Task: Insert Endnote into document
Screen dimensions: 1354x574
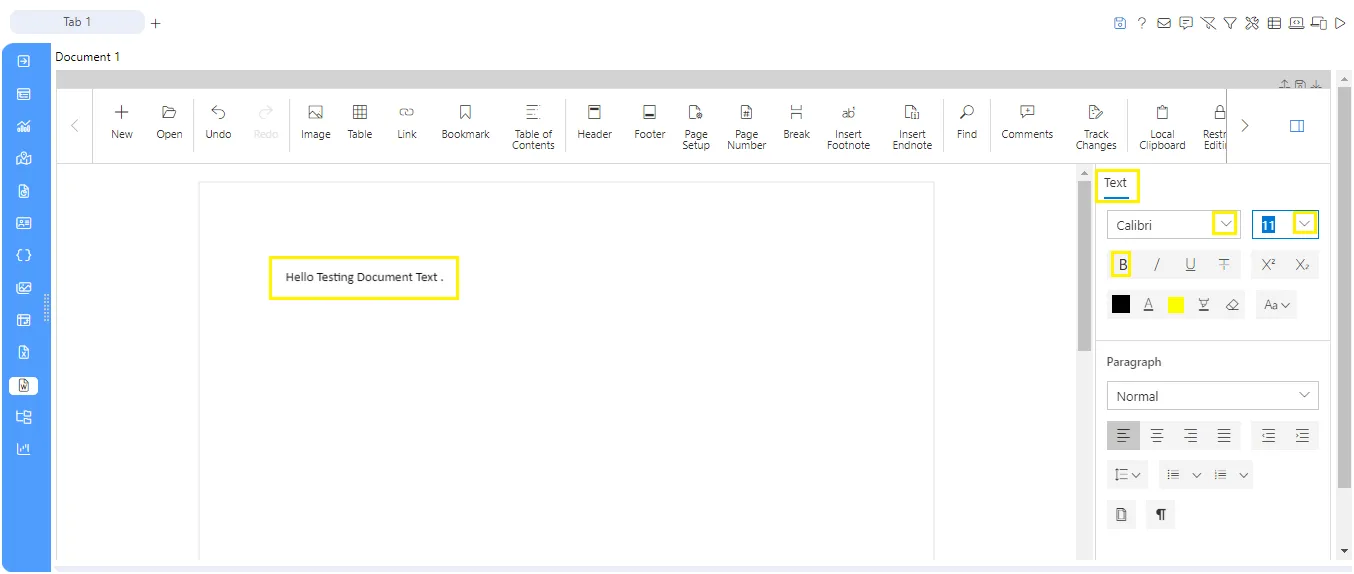Action: coord(912,125)
